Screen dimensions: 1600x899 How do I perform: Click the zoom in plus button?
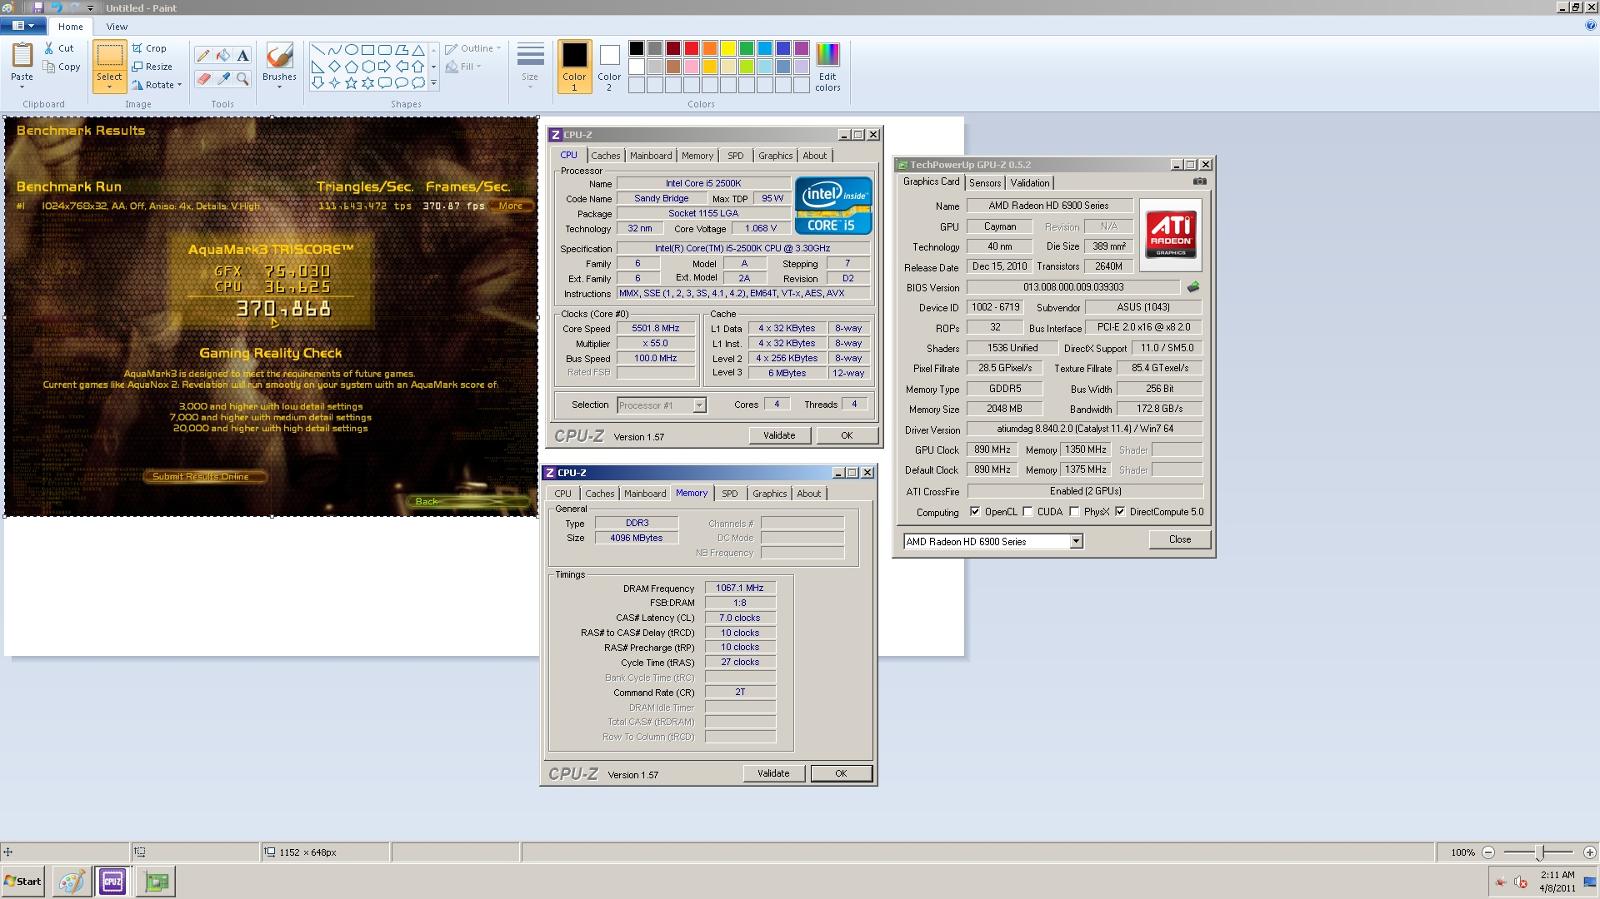[x=1590, y=852]
